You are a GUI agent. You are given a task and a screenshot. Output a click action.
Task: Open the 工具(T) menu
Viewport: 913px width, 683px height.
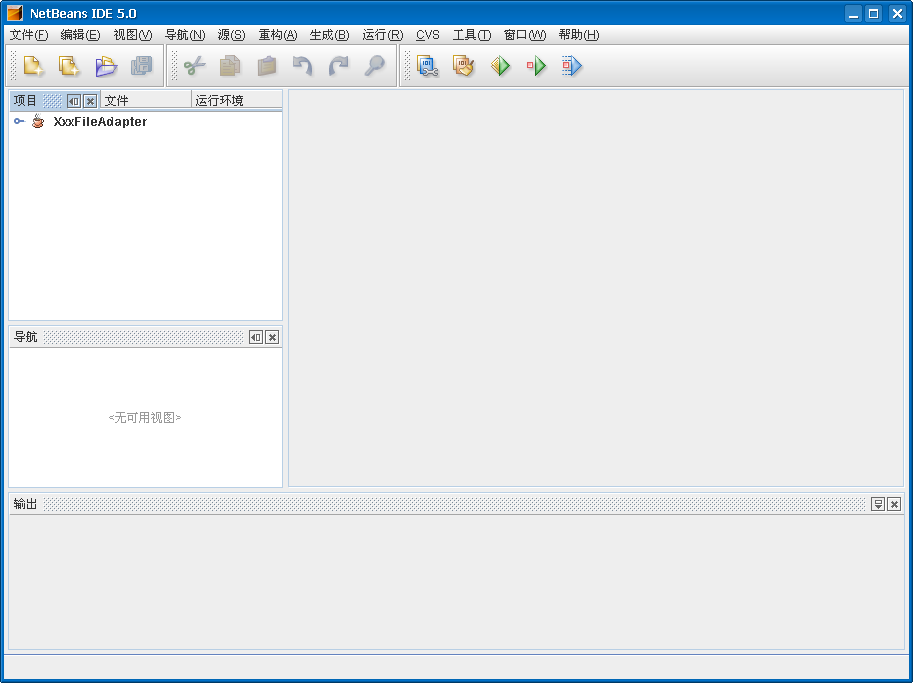[x=472, y=35]
